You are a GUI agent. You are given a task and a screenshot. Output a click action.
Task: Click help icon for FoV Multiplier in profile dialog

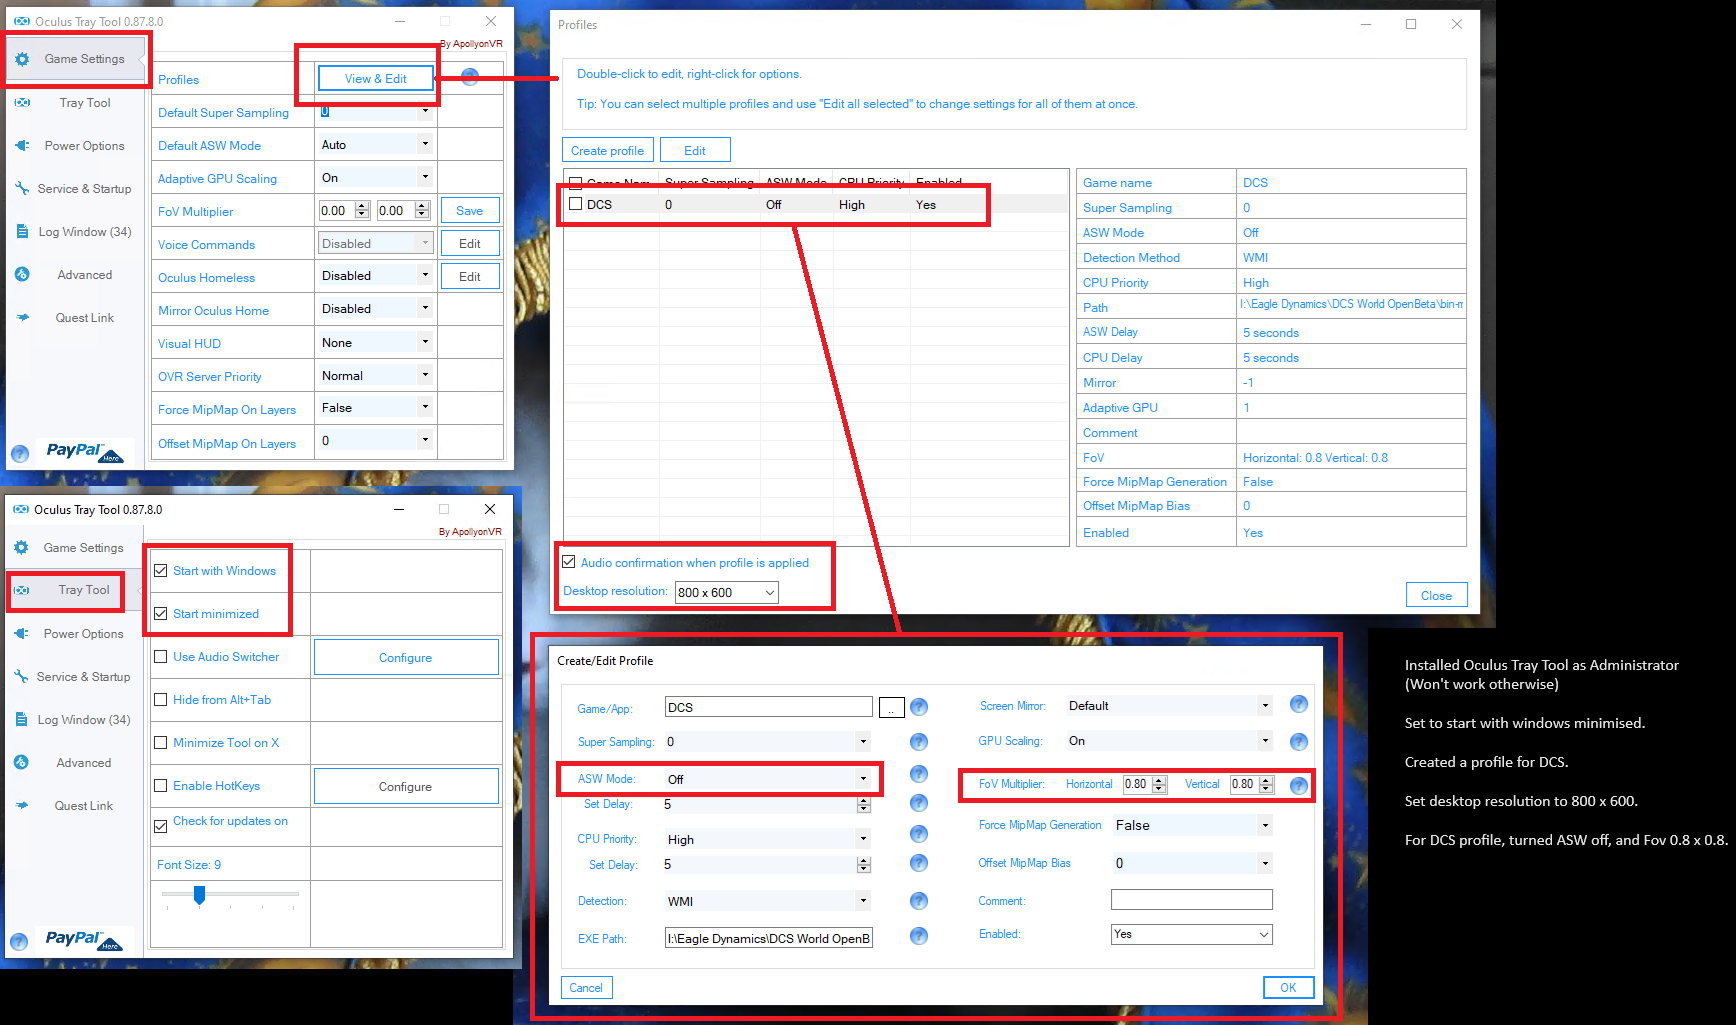[1299, 785]
